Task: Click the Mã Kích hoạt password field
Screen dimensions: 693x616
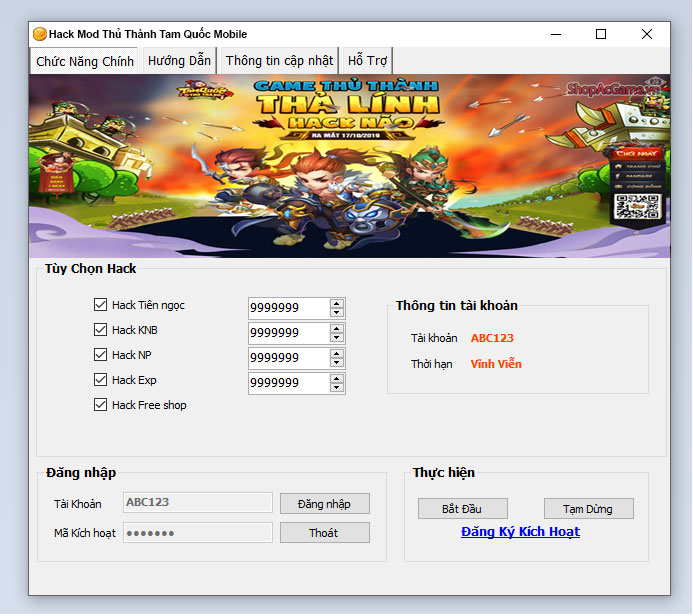Action: coord(198,533)
